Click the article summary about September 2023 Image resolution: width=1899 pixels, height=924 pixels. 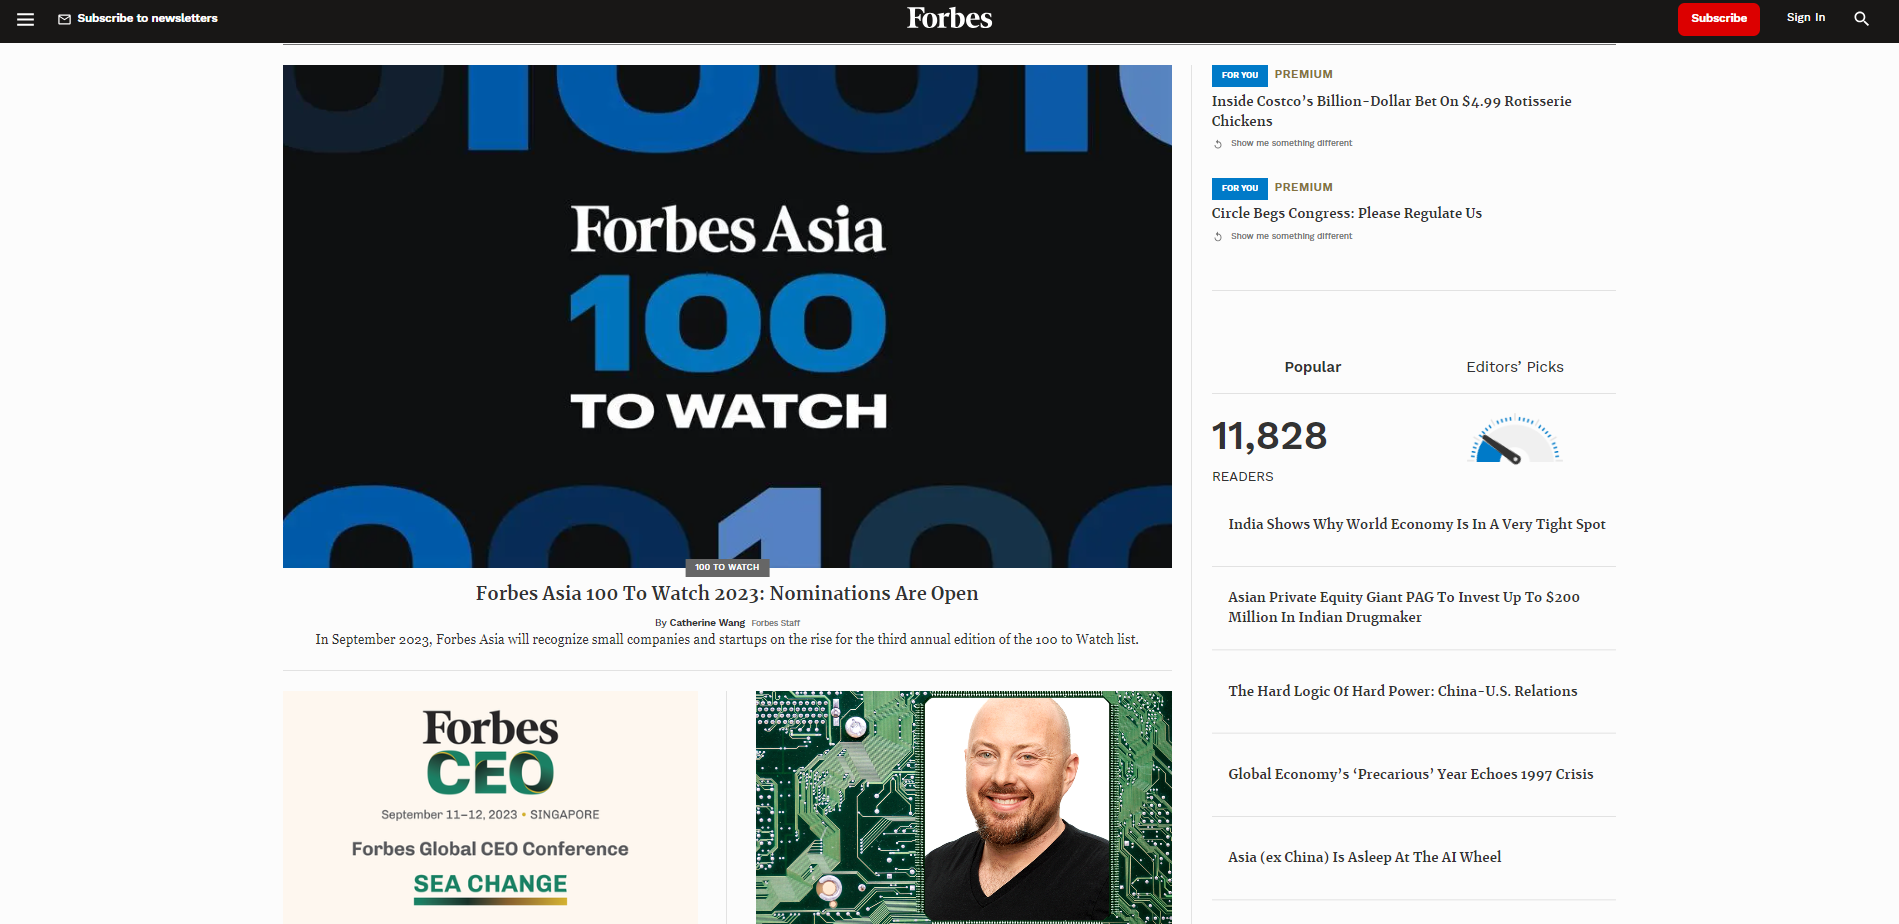coord(727,640)
